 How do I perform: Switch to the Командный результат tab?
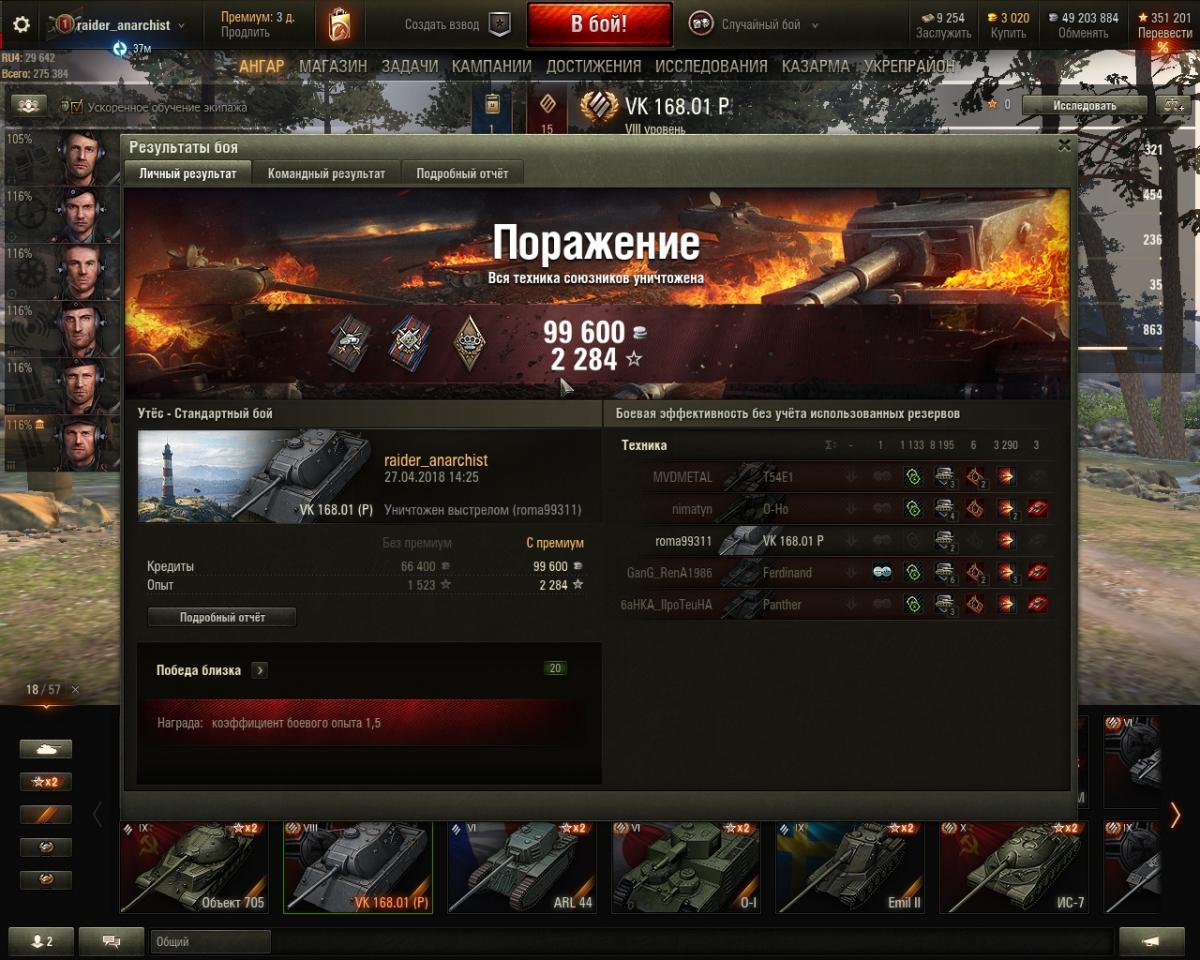click(326, 173)
